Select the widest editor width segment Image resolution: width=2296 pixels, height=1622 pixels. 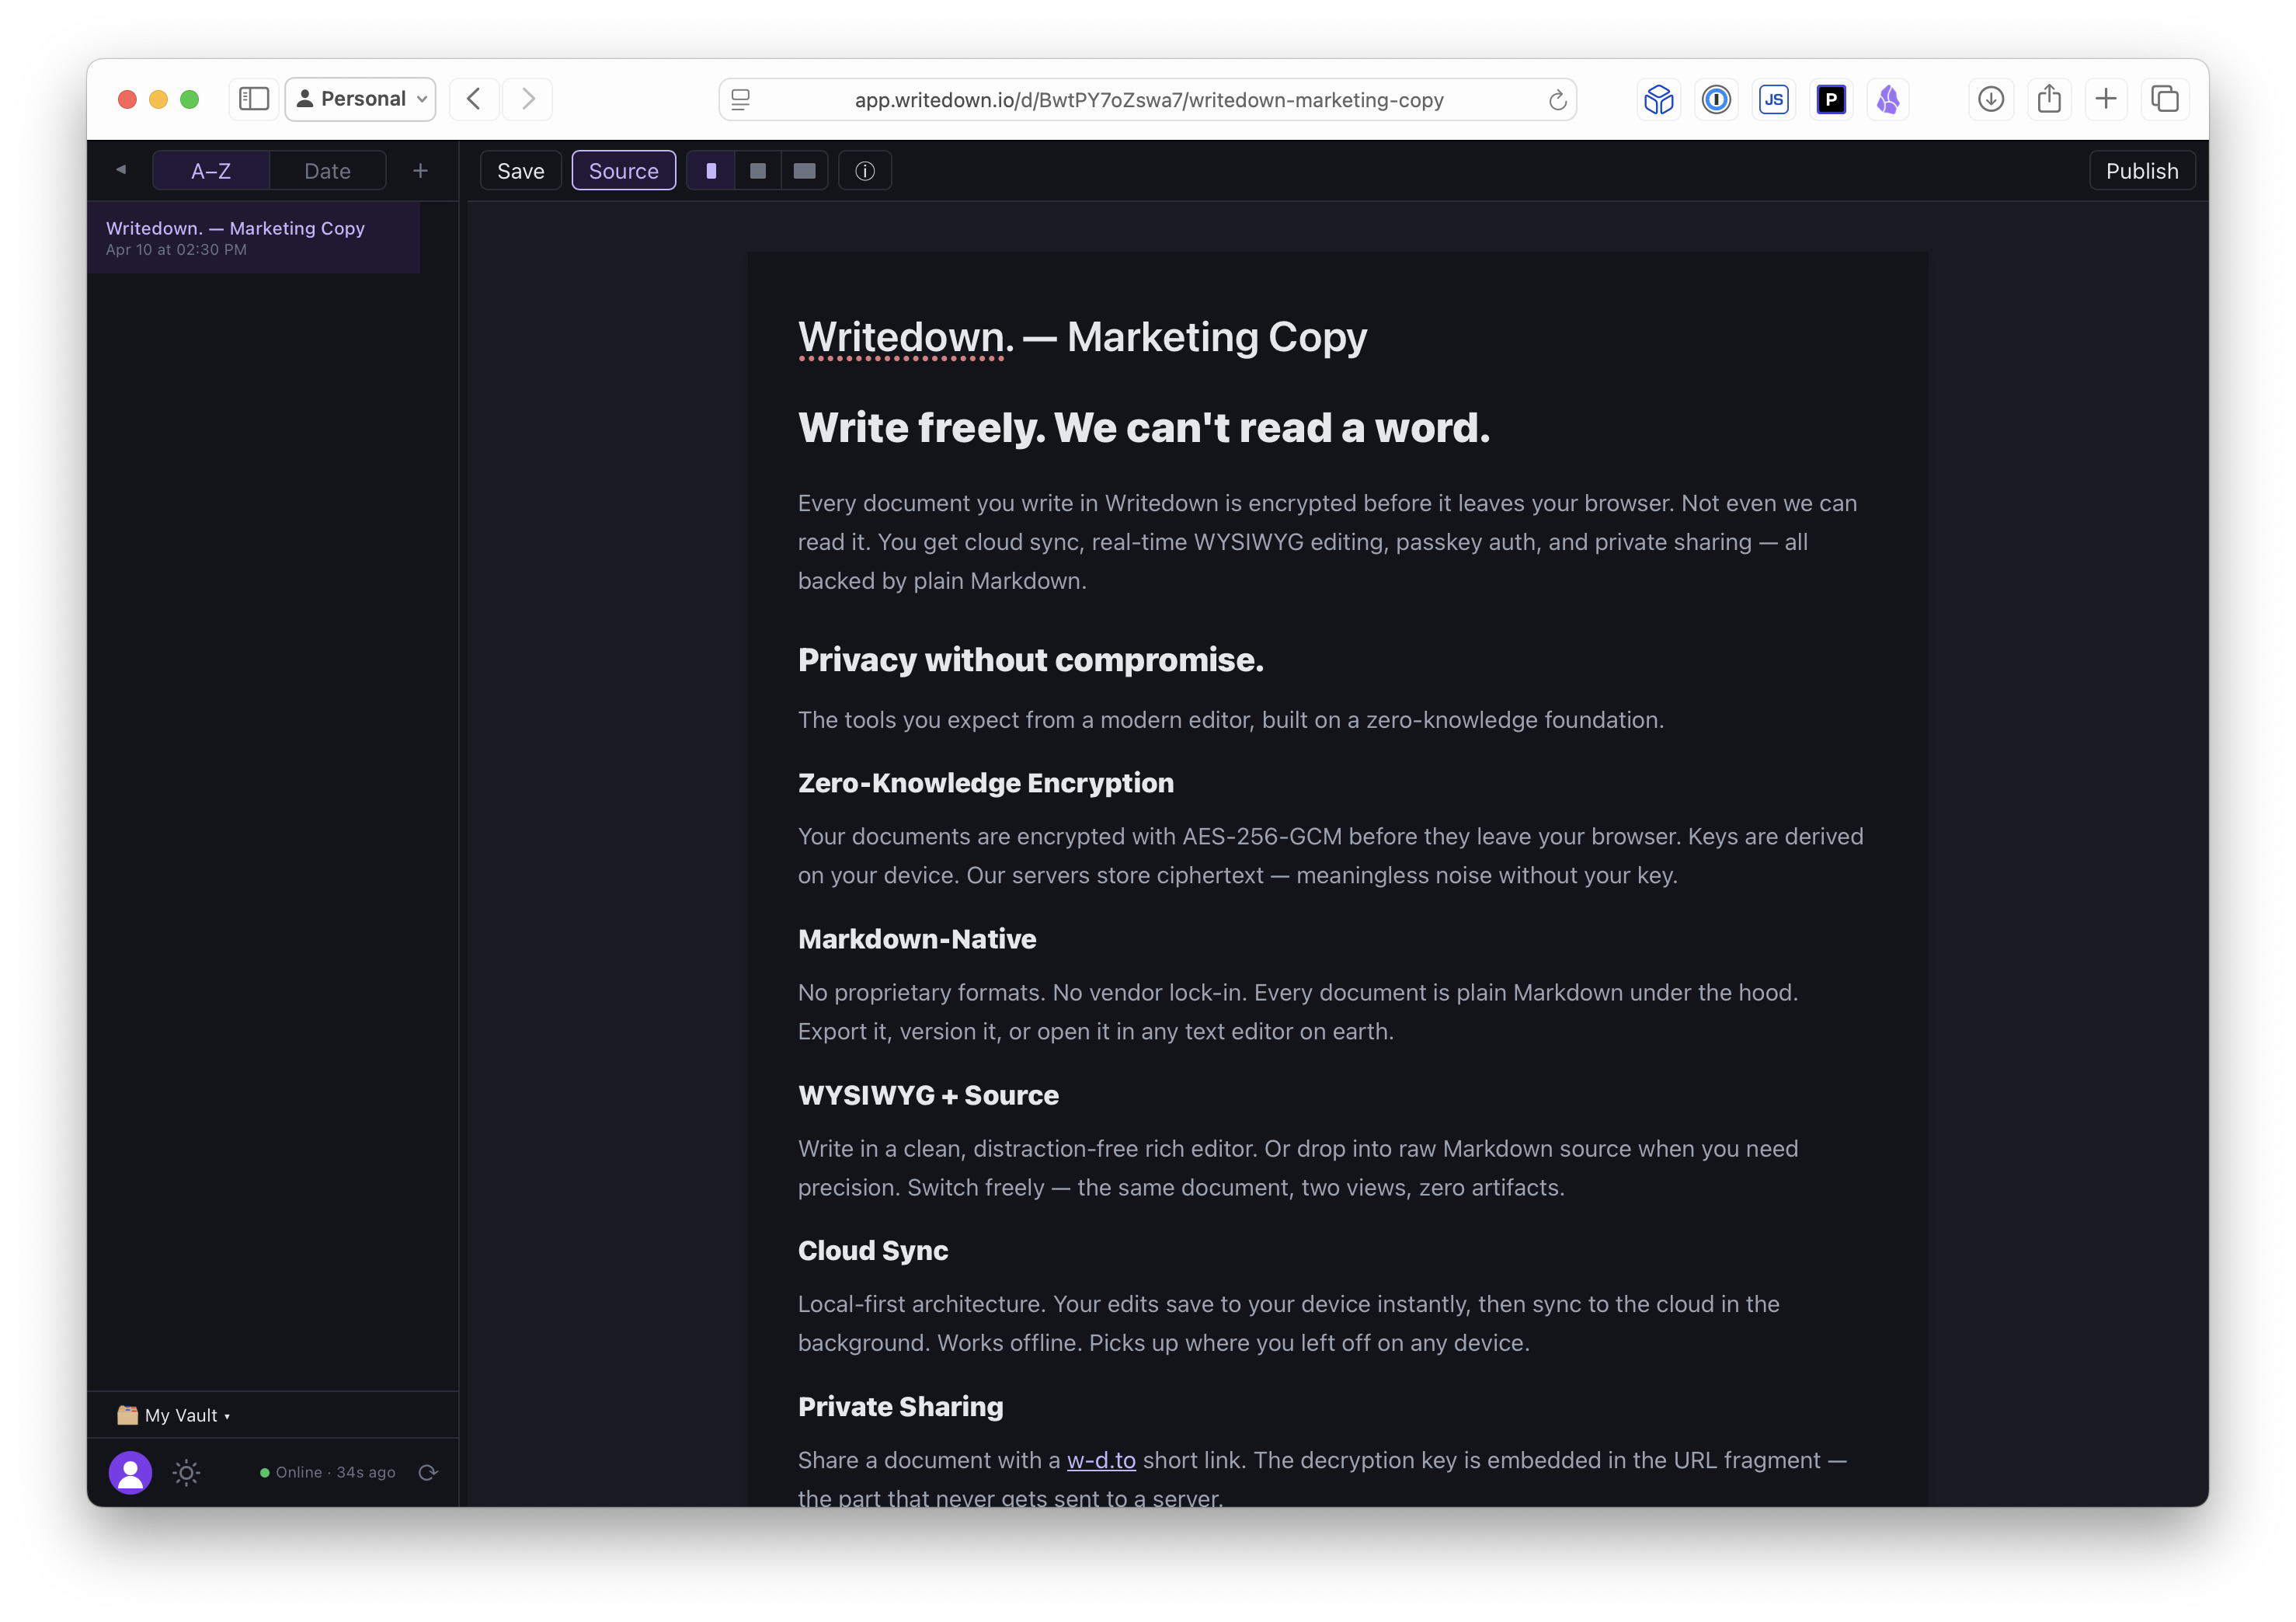click(803, 170)
